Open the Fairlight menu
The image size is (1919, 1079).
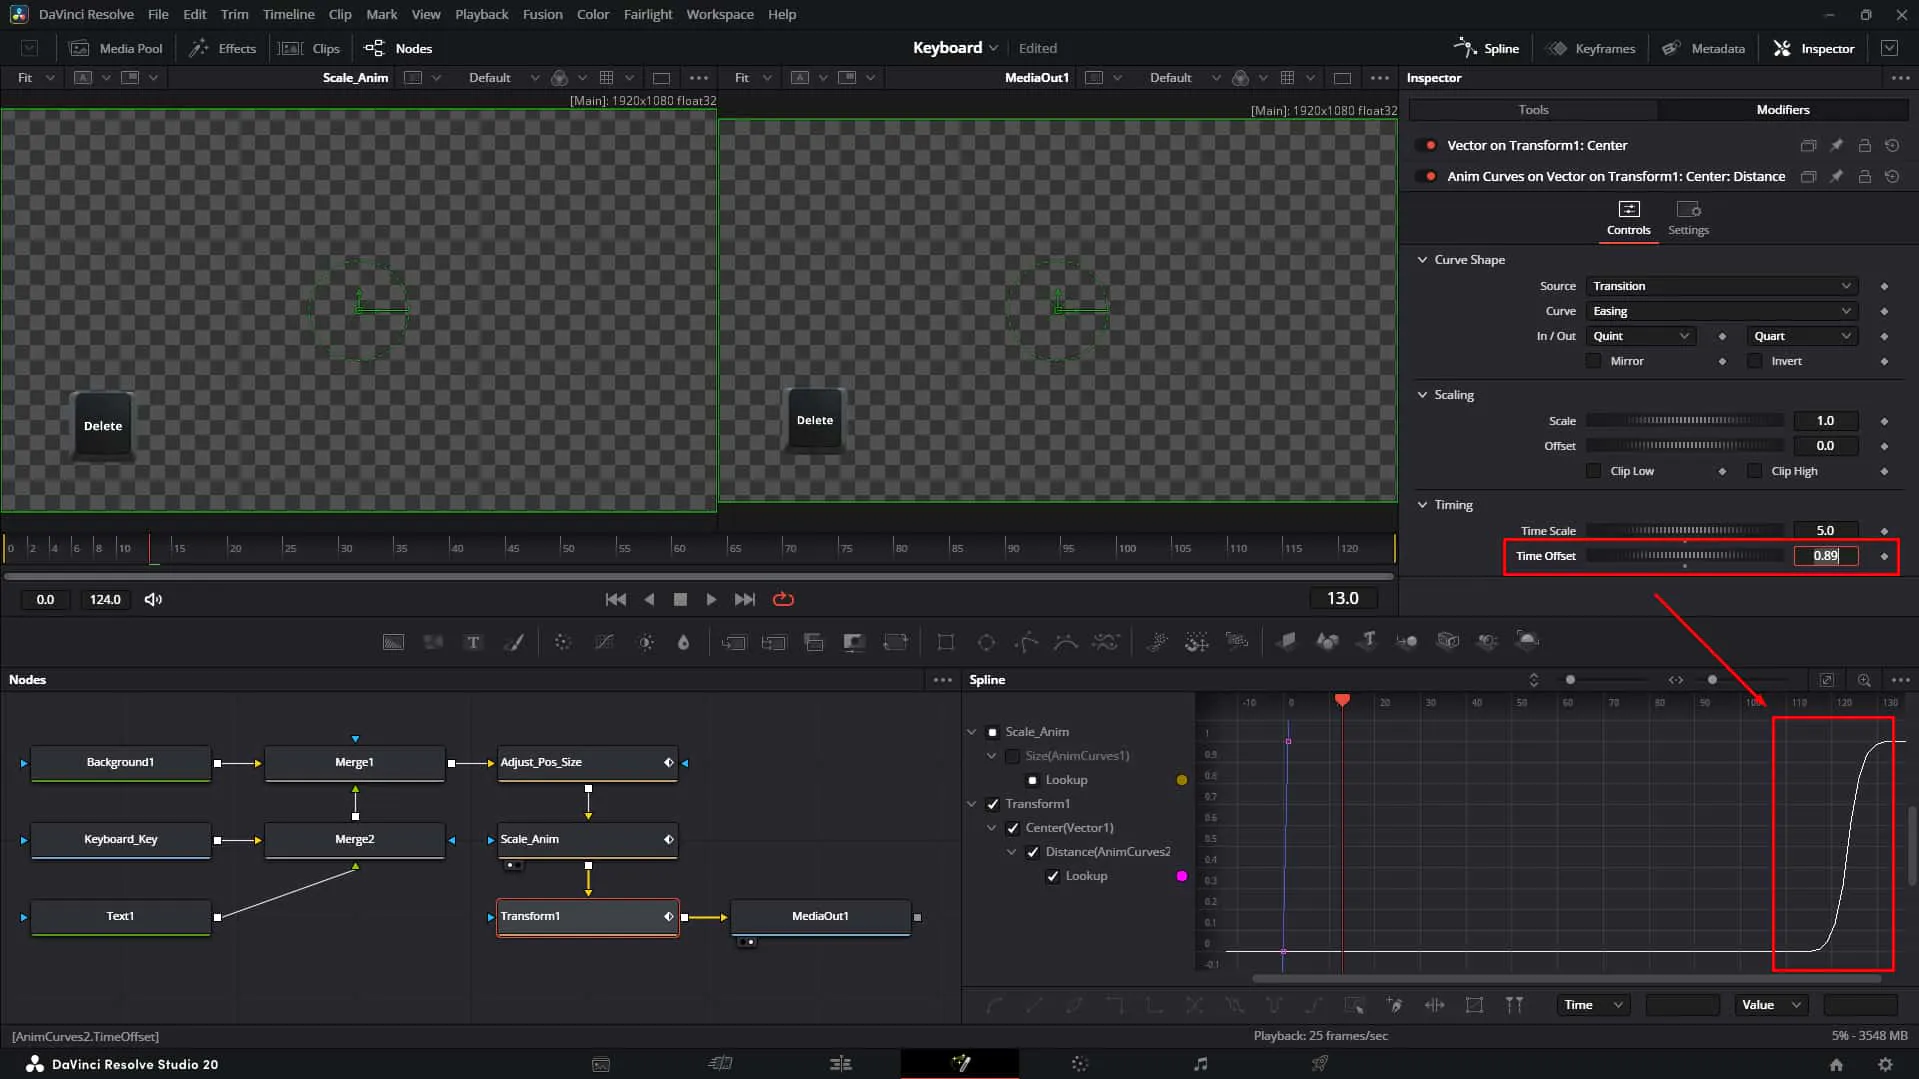pyautogui.click(x=647, y=14)
